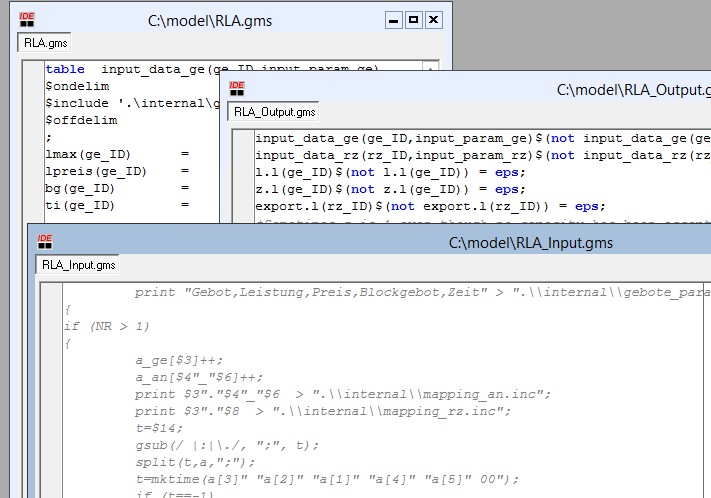Close the RLA.gms editor window
The width and height of the screenshot is (711, 498).
coord(434,19)
